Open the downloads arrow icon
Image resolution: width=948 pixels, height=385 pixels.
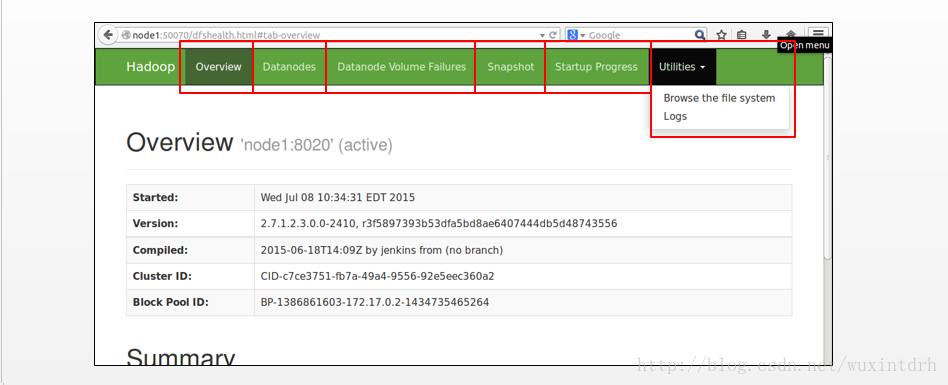click(766, 35)
